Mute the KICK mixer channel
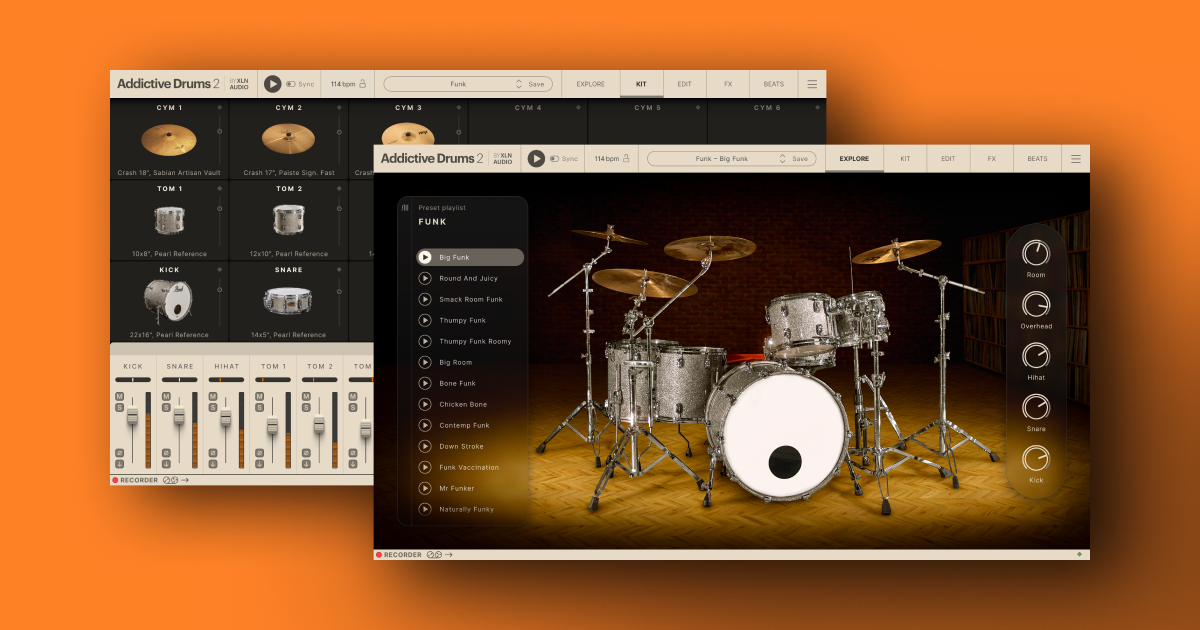This screenshot has height=630, width=1200. point(119,397)
